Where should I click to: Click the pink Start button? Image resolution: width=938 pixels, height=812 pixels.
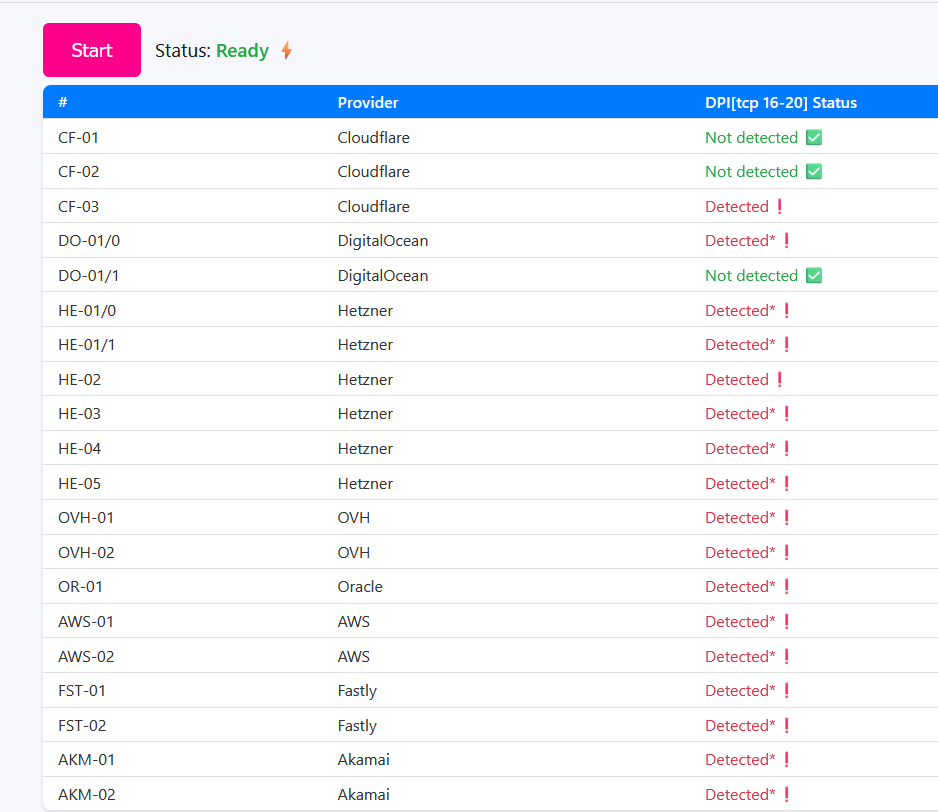(92, 50)
